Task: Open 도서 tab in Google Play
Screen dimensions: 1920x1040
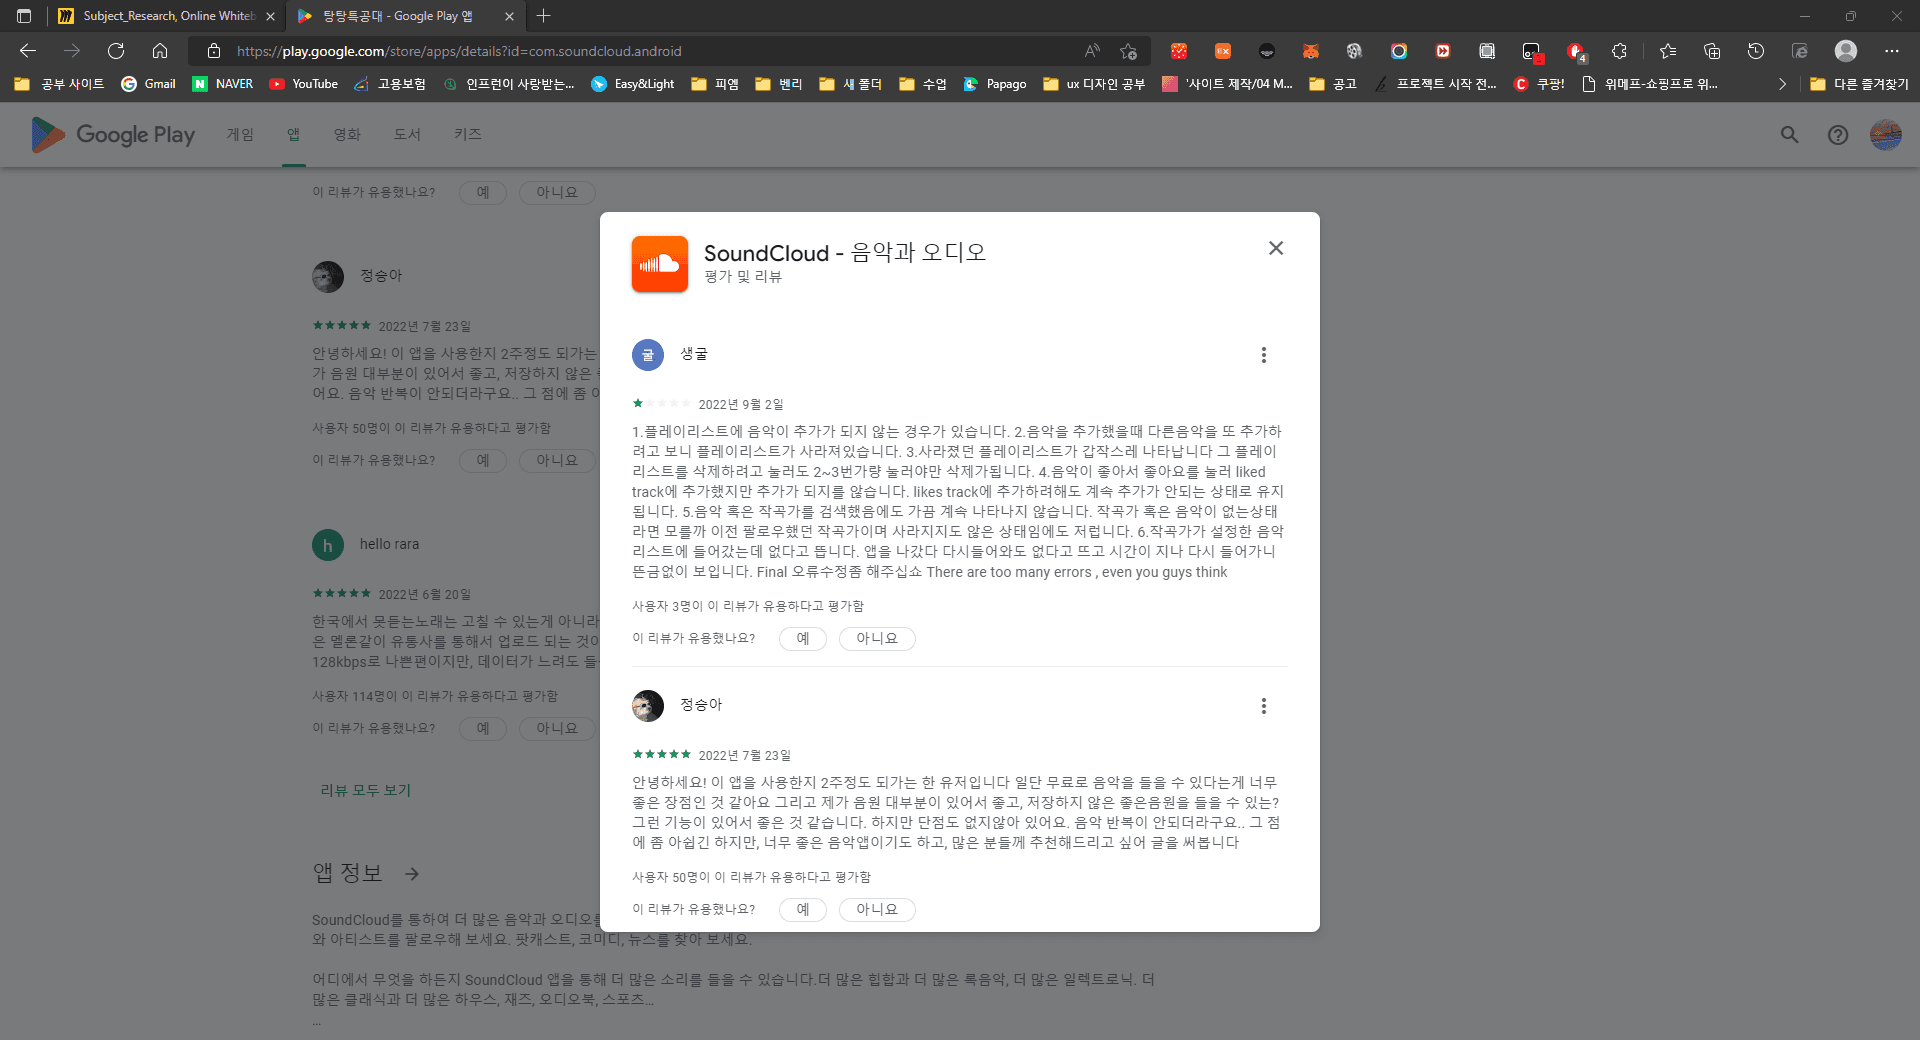Action: [407, 134]
